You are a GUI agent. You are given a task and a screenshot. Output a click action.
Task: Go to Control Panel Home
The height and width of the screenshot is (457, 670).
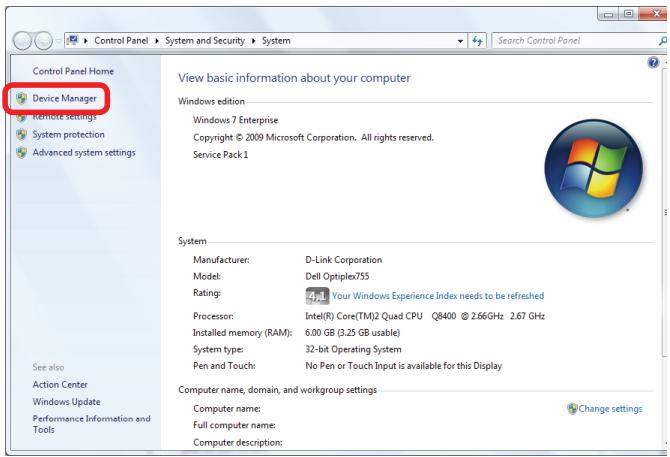73,71
